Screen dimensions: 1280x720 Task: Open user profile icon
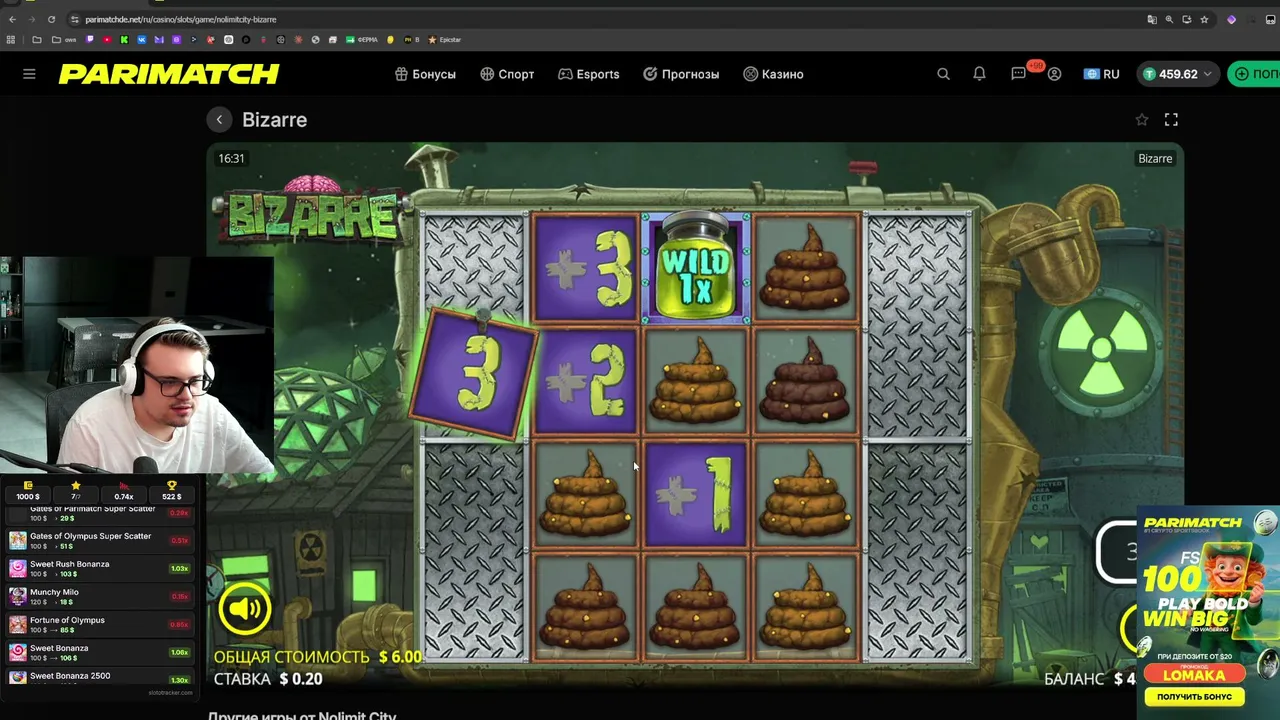(1054, 74)
